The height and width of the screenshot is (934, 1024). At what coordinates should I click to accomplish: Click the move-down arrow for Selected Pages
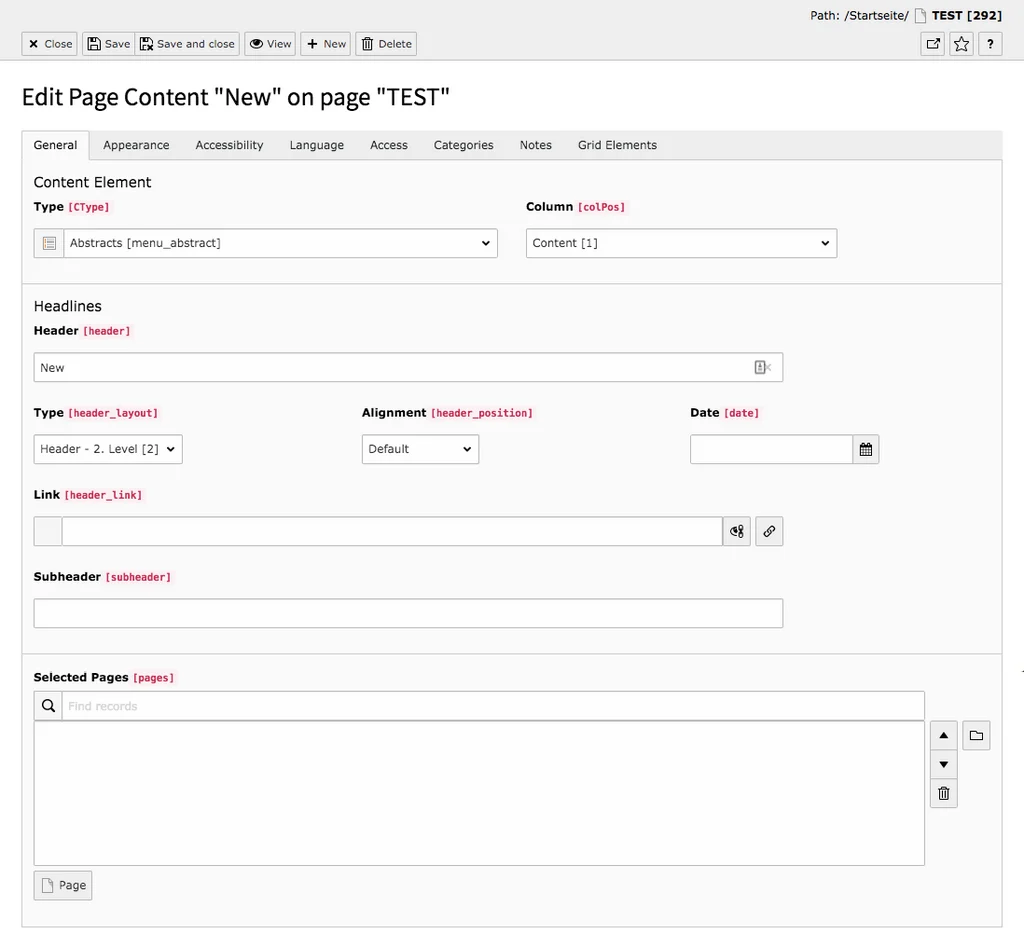click(943, 764)
